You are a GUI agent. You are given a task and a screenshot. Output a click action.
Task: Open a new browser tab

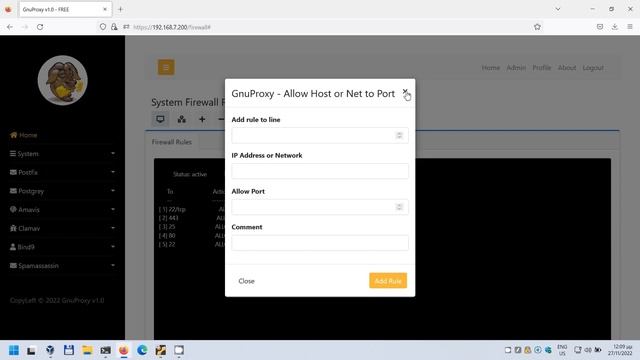(x=120, y=9)
